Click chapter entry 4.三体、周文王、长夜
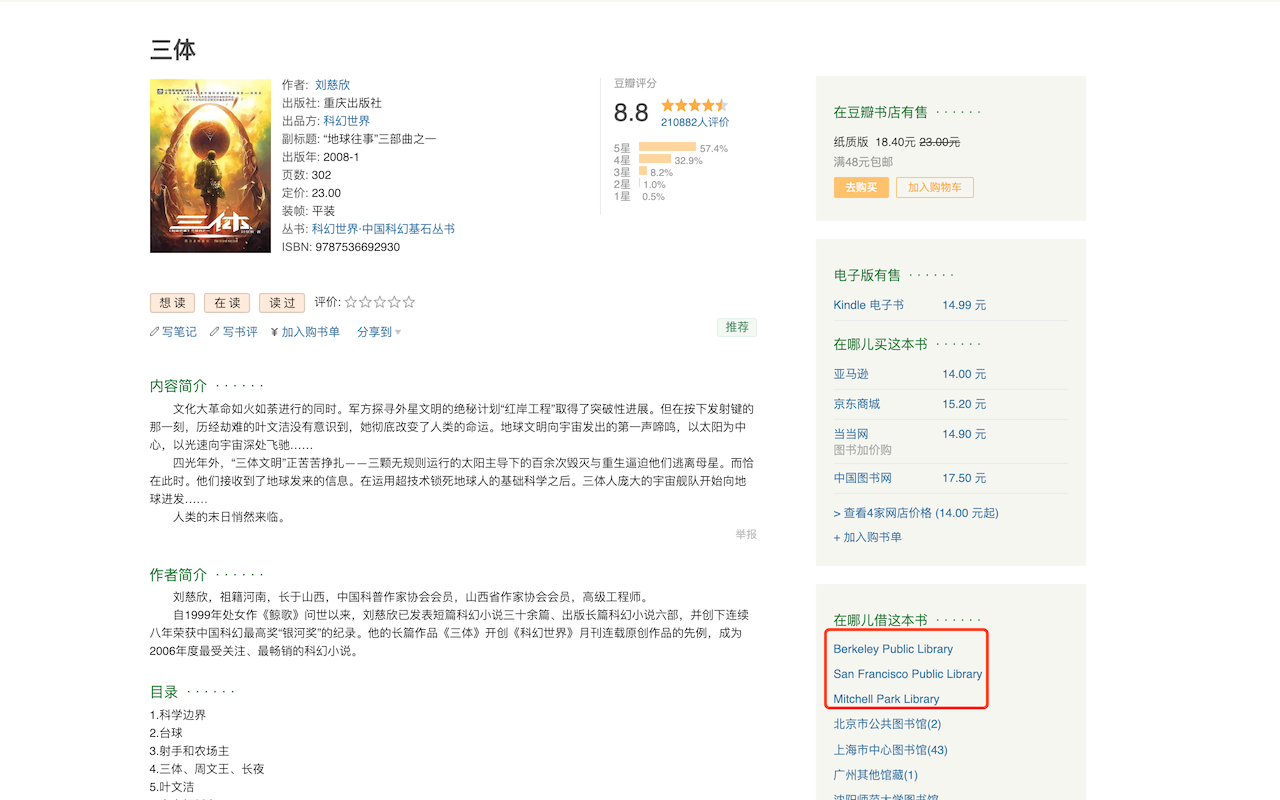 pyautogui.click(x=207, y=769)
